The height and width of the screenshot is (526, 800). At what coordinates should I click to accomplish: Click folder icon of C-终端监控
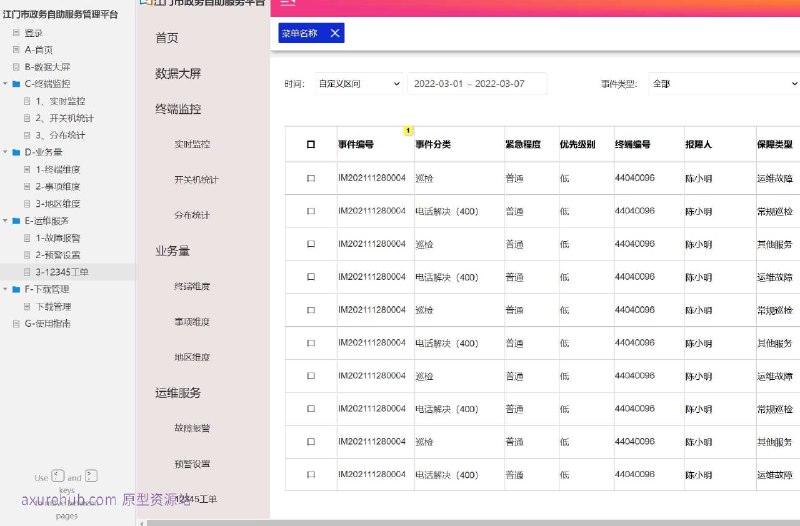[16, 84]
